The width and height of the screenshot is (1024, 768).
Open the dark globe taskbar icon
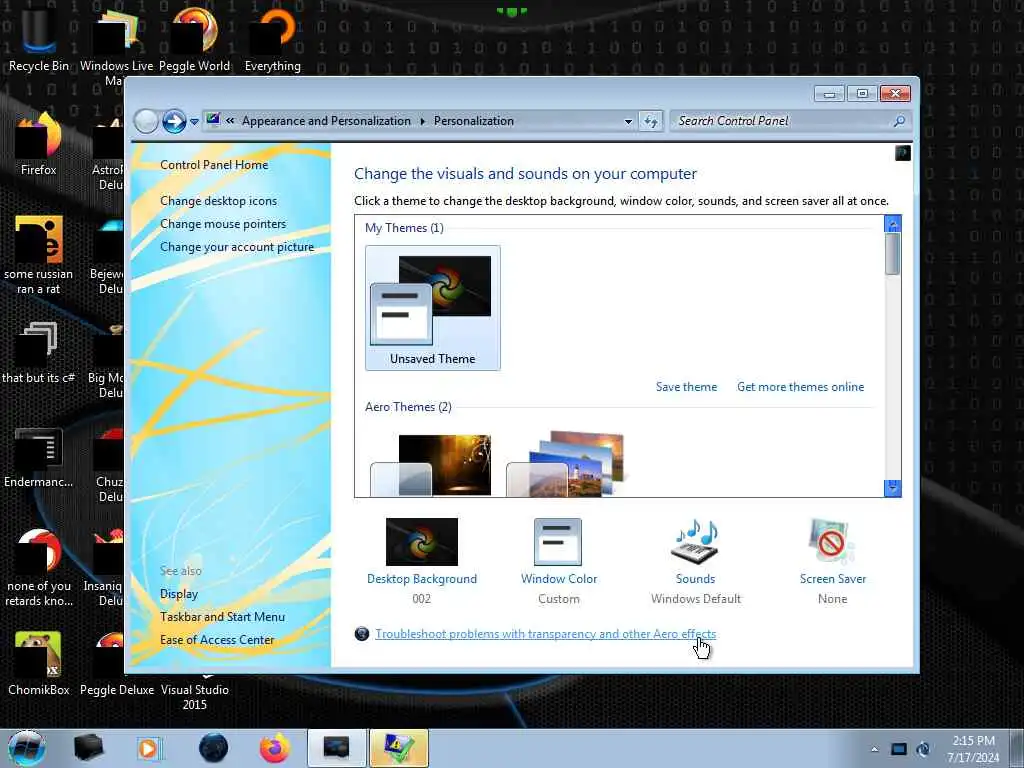214,748
